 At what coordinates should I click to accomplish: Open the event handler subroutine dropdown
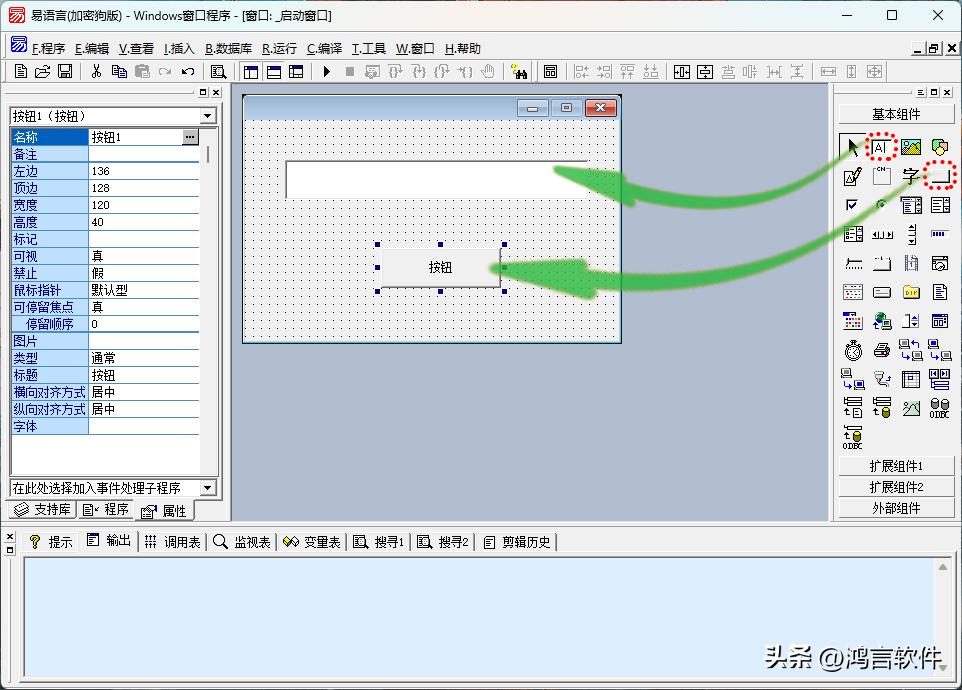click(x=208, y=488)
